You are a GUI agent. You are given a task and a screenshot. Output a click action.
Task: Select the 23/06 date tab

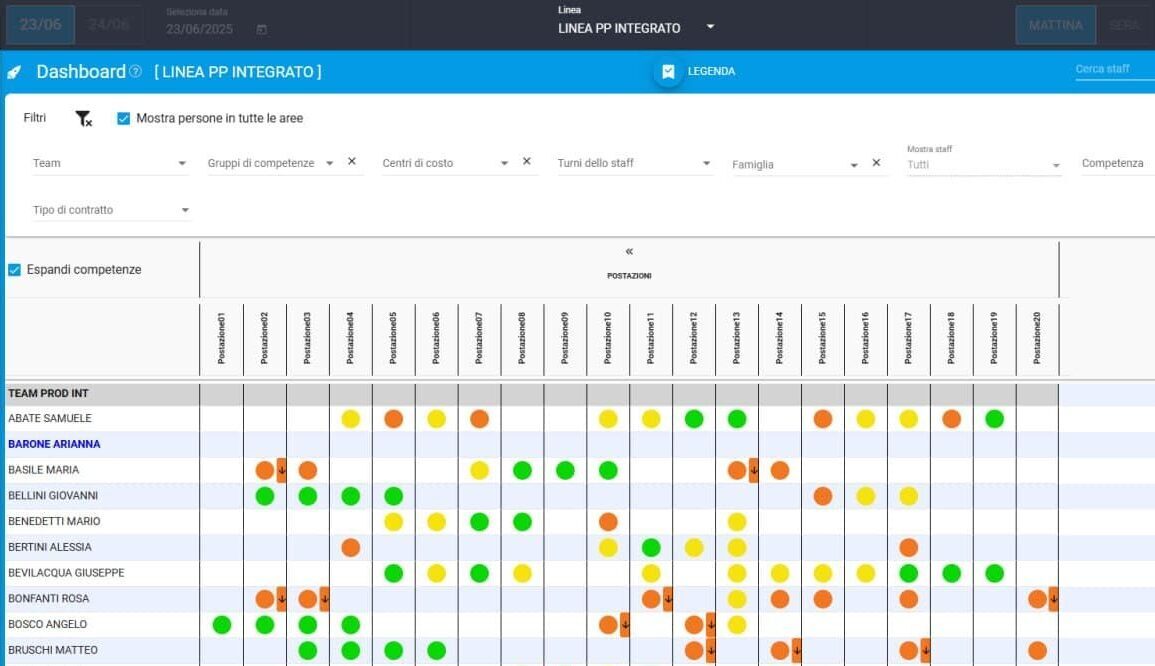[41, 25]
